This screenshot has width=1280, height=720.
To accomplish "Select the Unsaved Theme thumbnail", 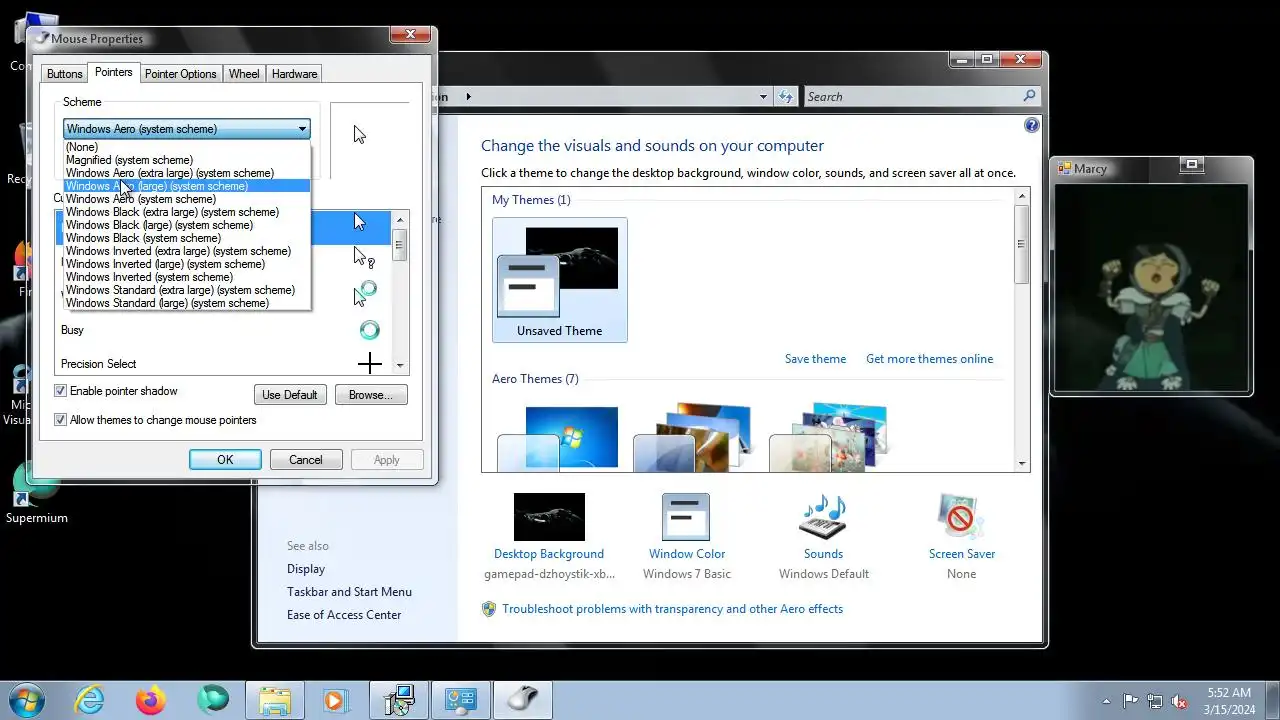I will [x=560, y=280].
